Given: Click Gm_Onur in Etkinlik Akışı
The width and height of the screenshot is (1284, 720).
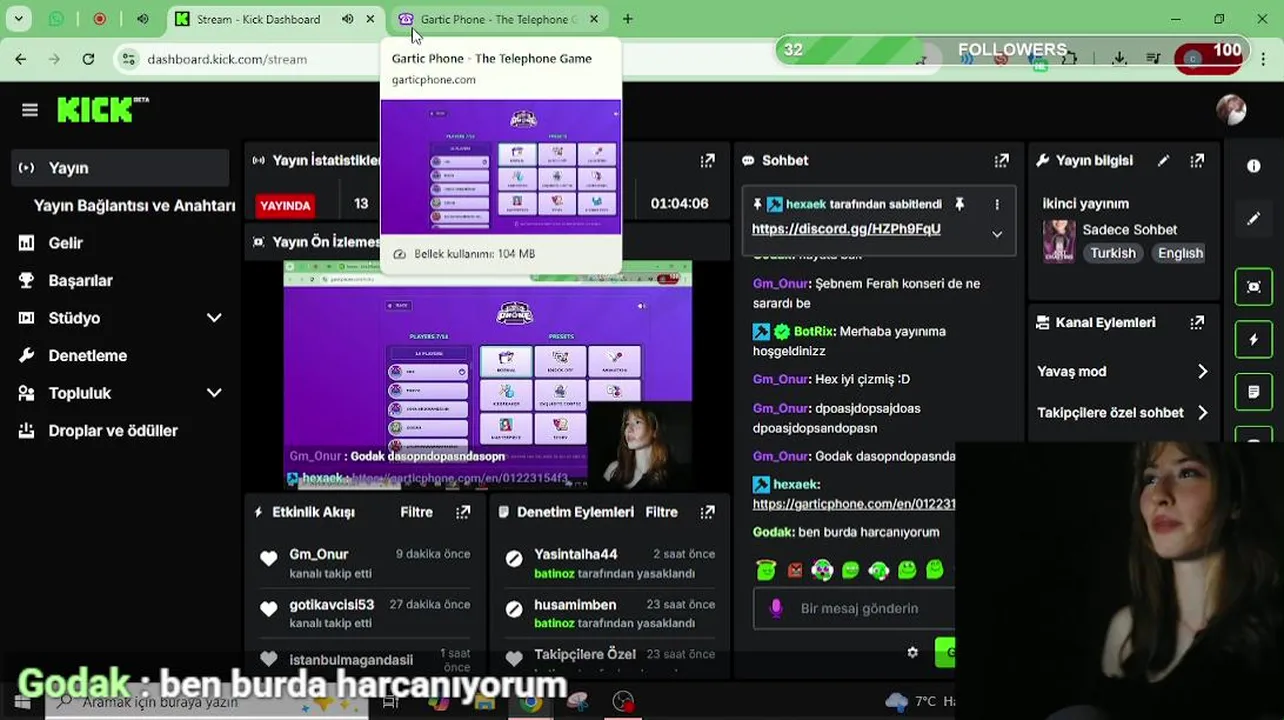Looking at the screenshot, I should pos(319,554).
